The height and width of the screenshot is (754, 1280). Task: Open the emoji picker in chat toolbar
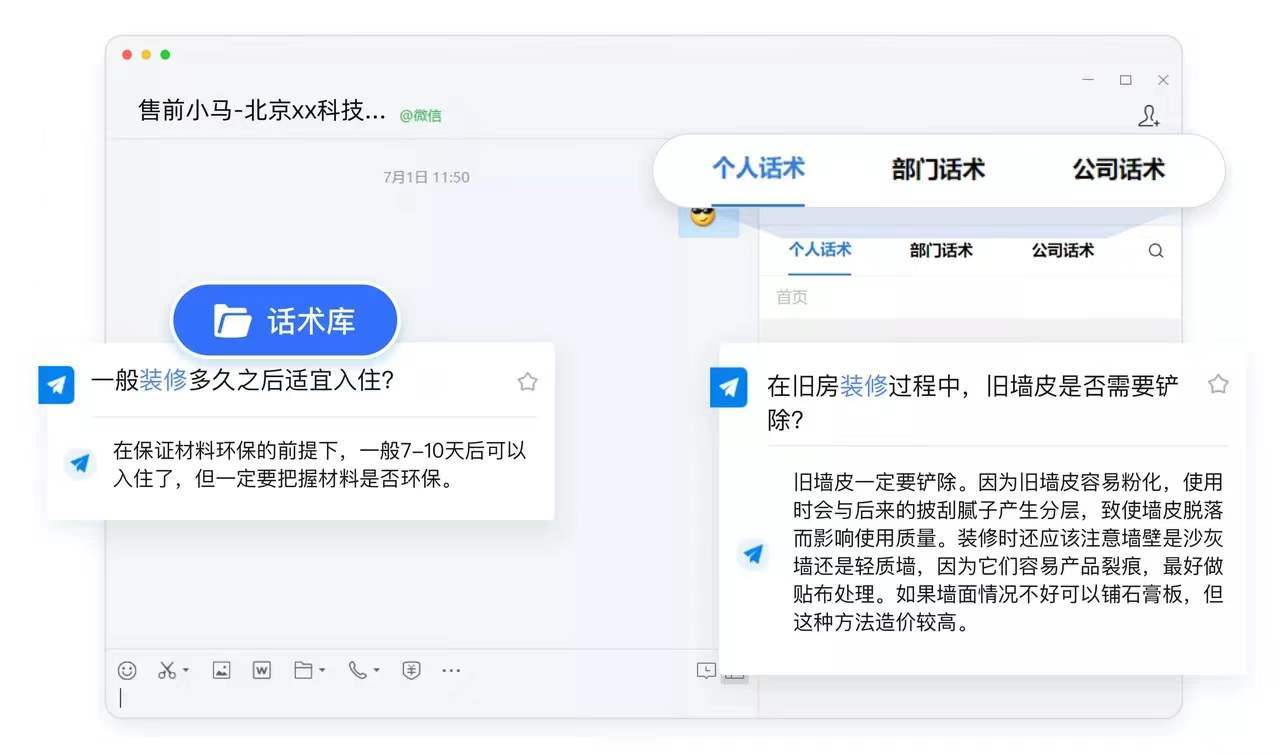coord(127,670)
